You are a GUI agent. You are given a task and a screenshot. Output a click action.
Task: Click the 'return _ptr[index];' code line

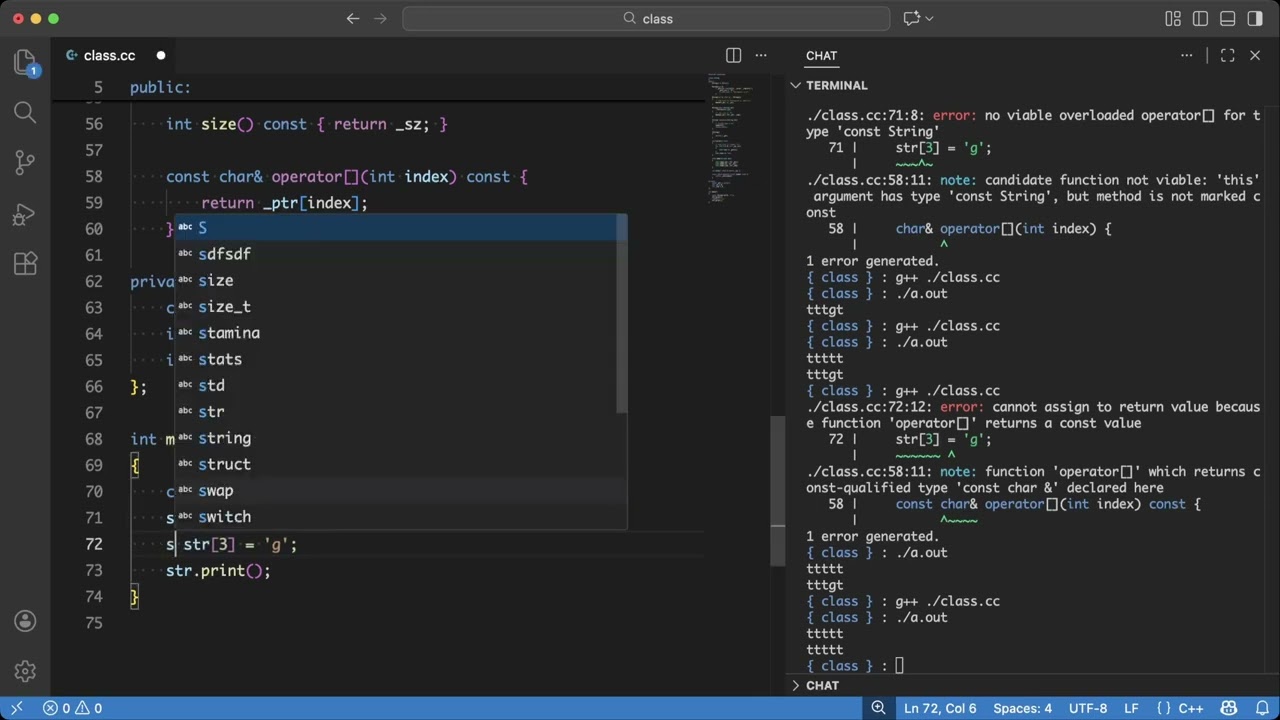(x=285, y=203)
